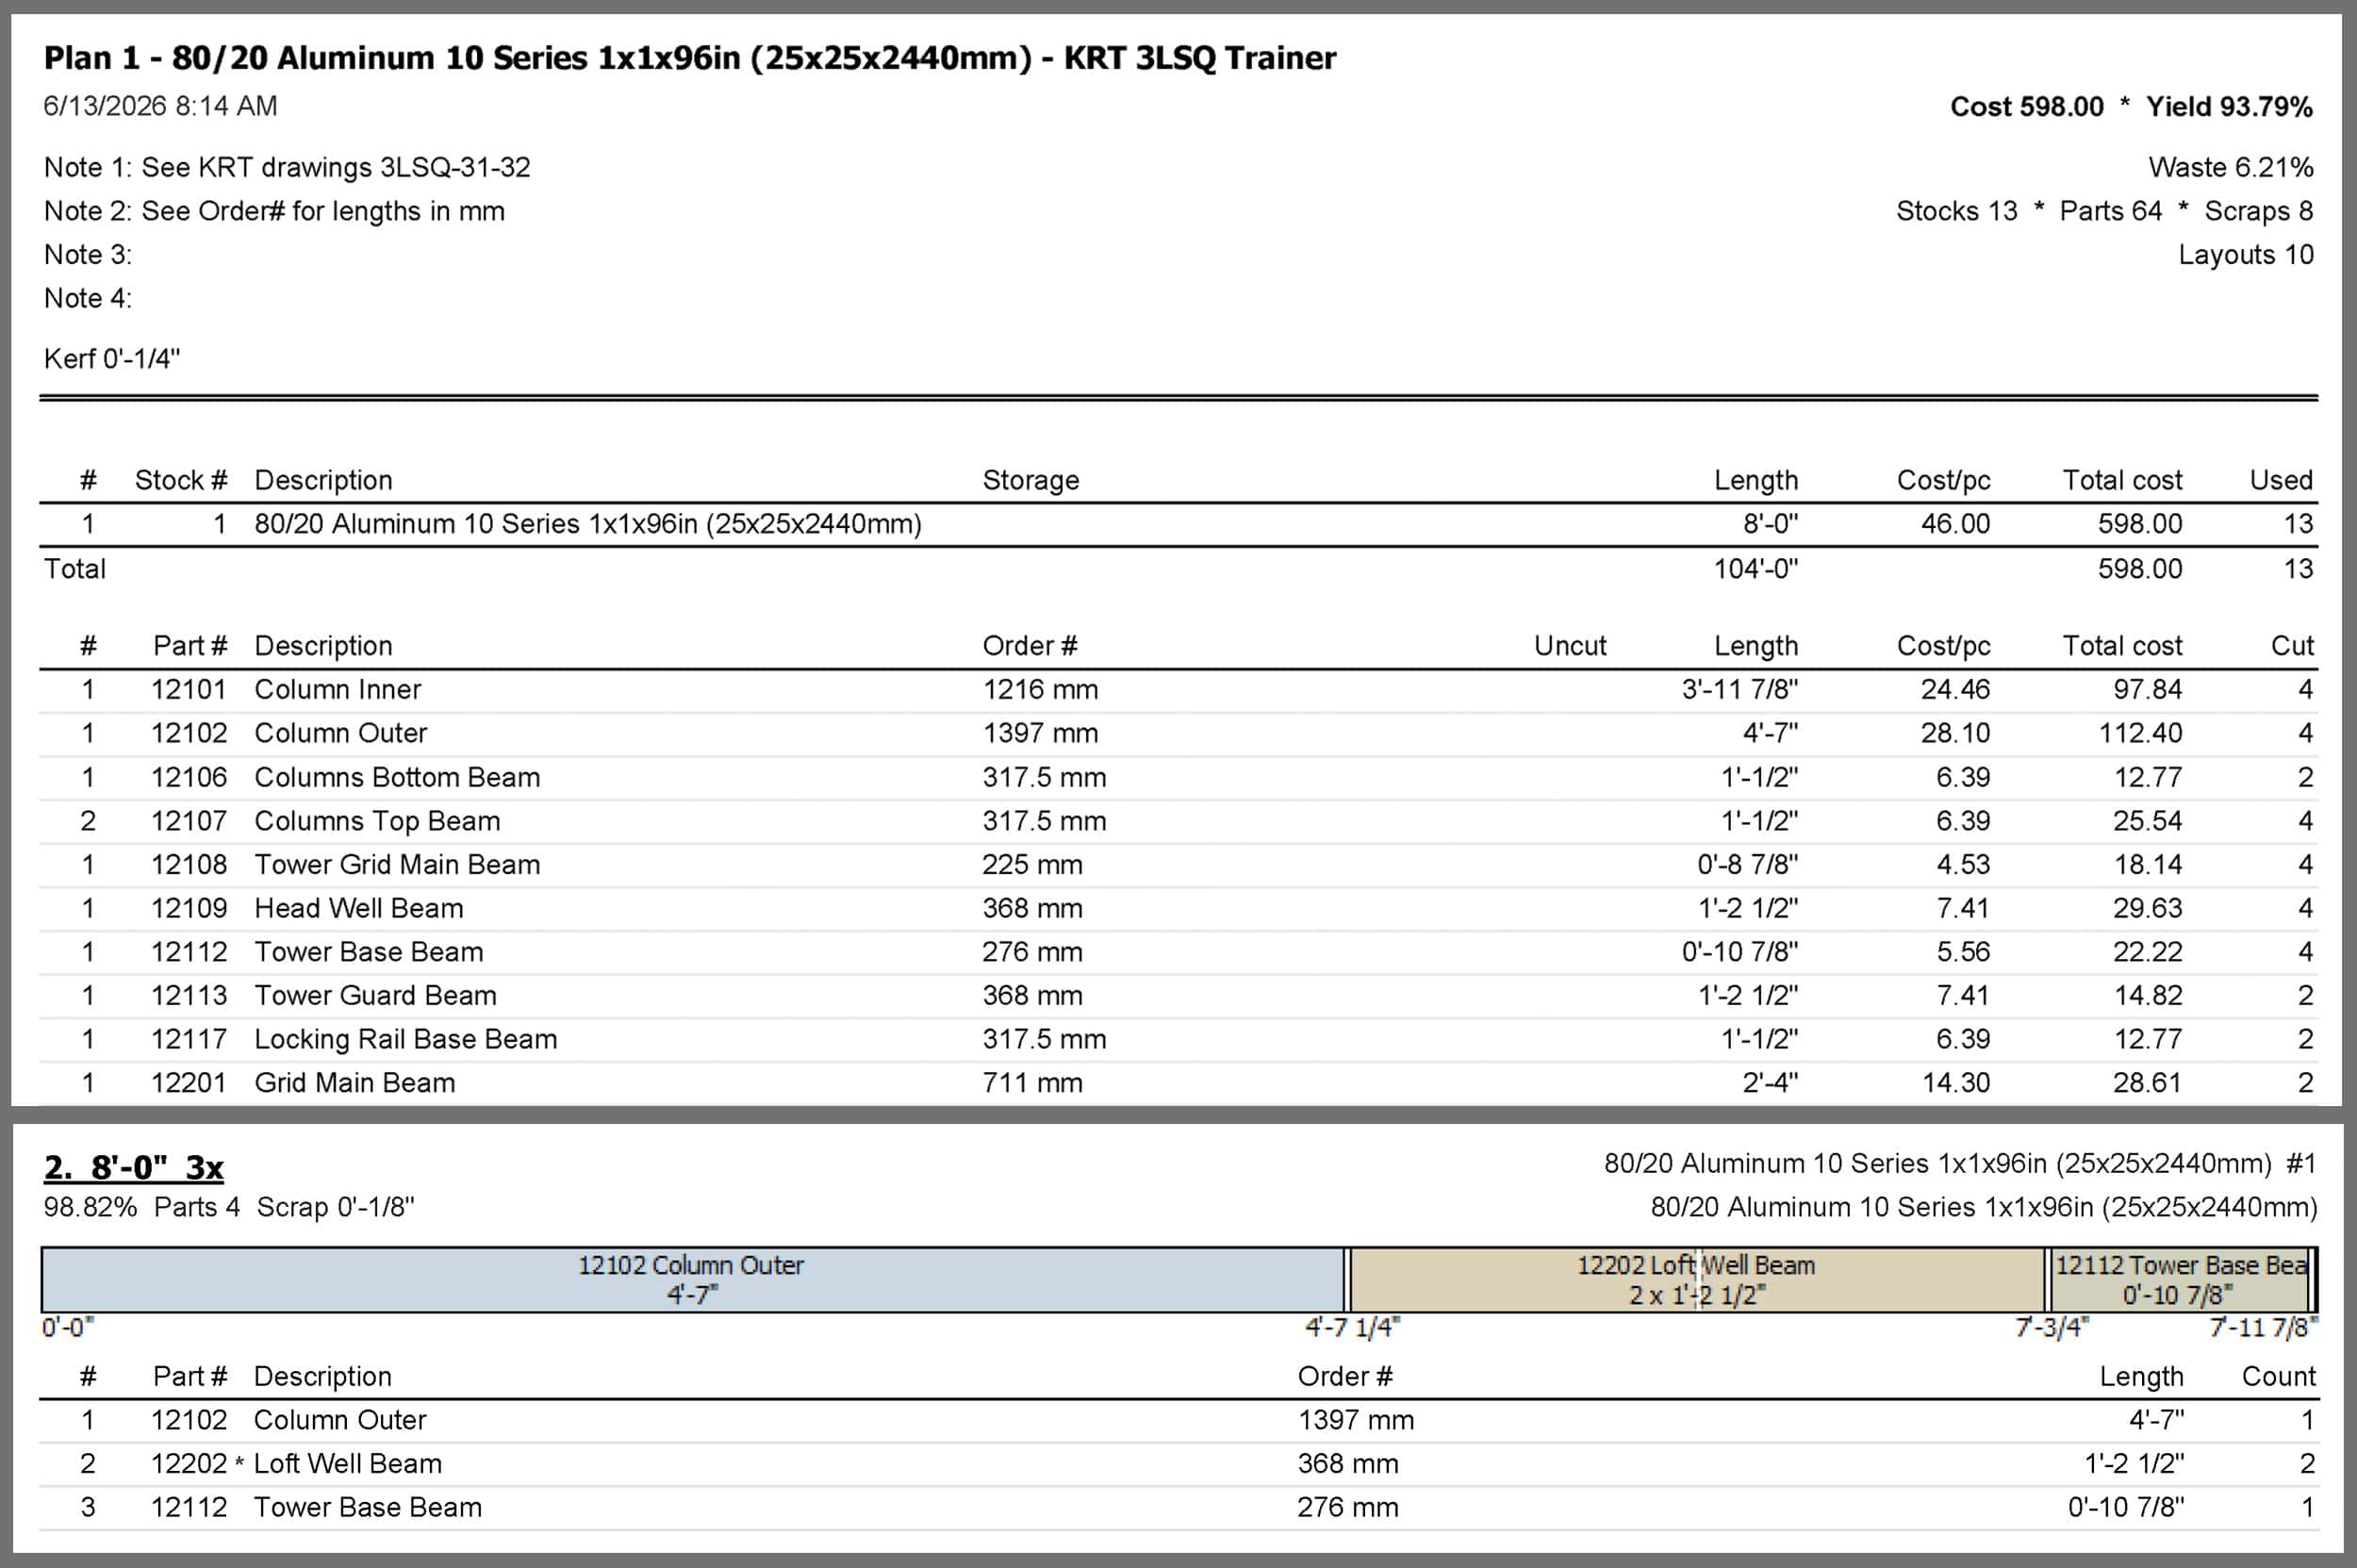Click total cost "18.14"

click(2147, 865)
